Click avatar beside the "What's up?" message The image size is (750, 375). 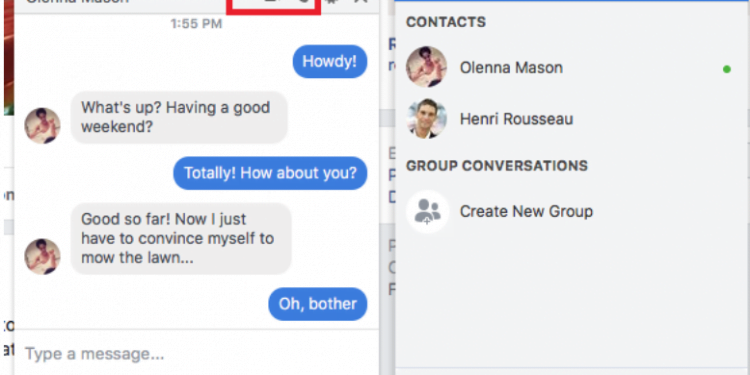point(42,125)
